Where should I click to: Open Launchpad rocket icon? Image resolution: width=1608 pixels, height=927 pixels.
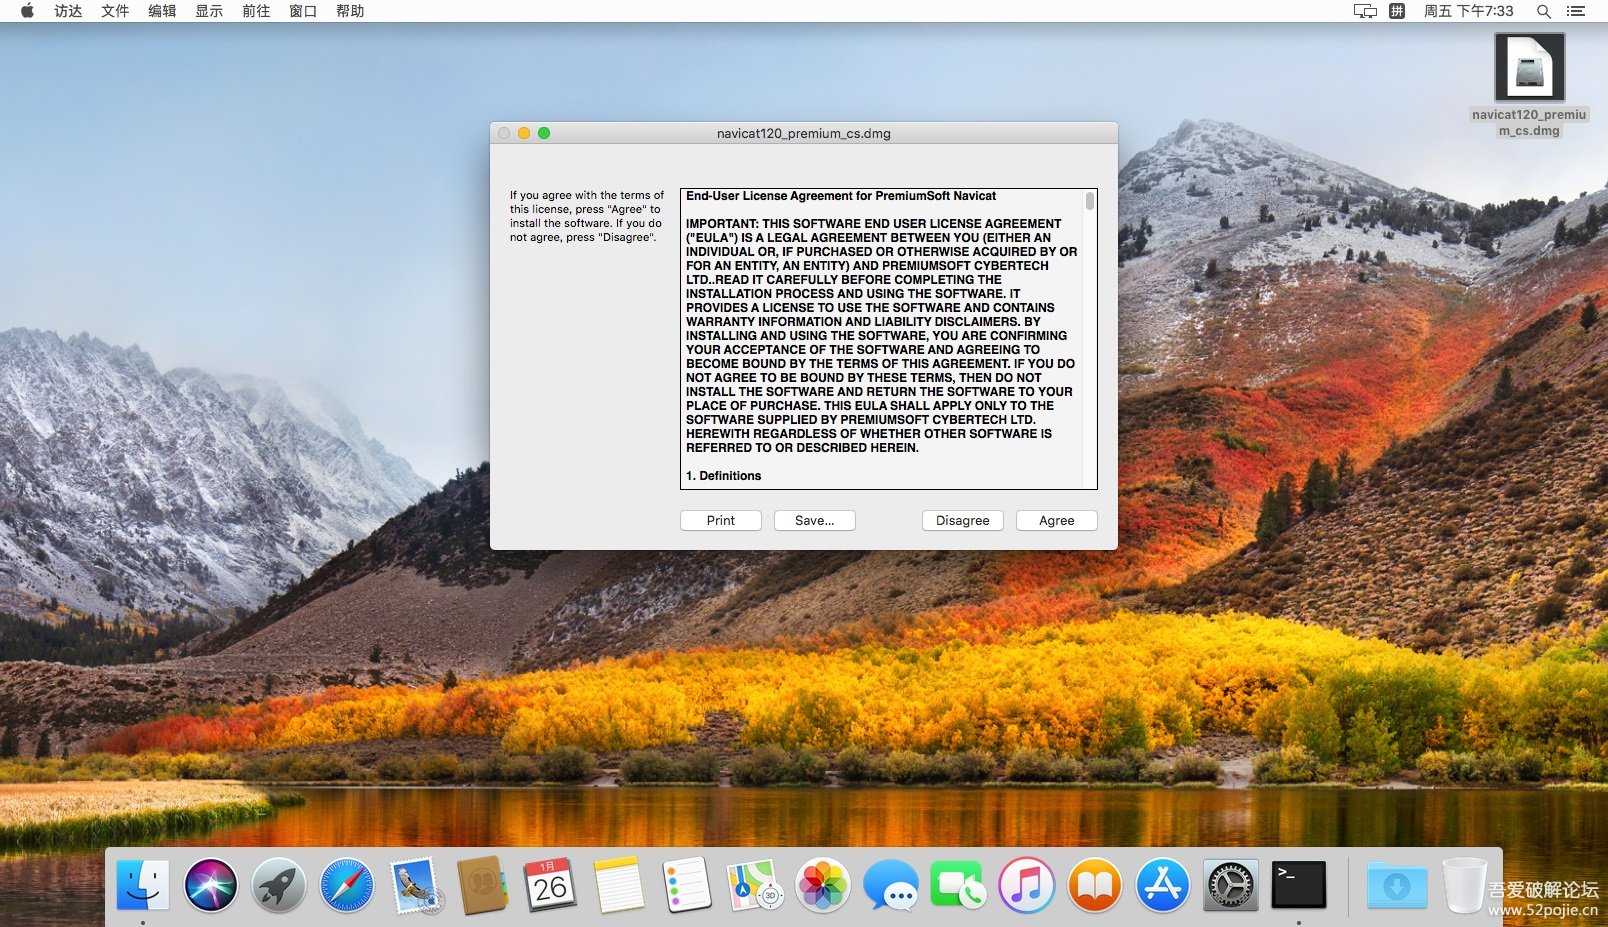278,885
